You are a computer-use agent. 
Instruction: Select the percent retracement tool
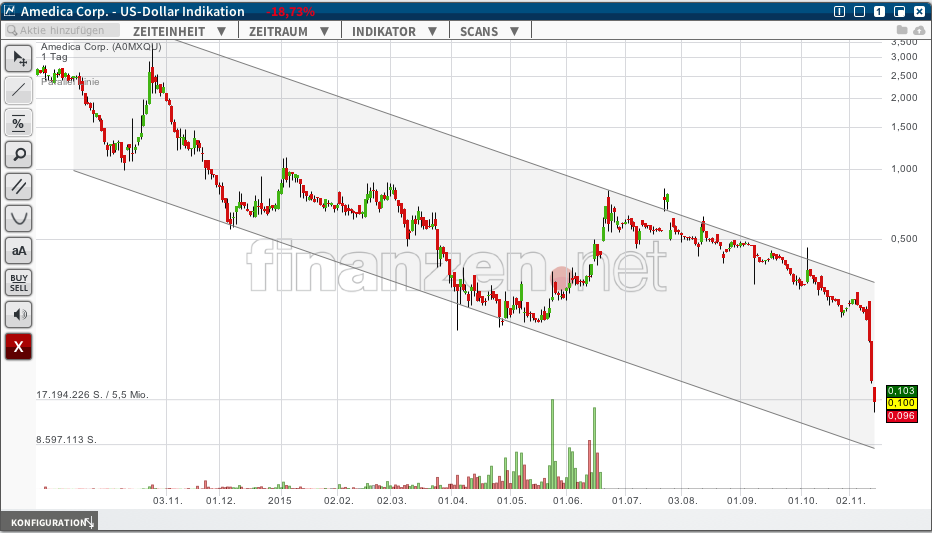coord(18,122)
